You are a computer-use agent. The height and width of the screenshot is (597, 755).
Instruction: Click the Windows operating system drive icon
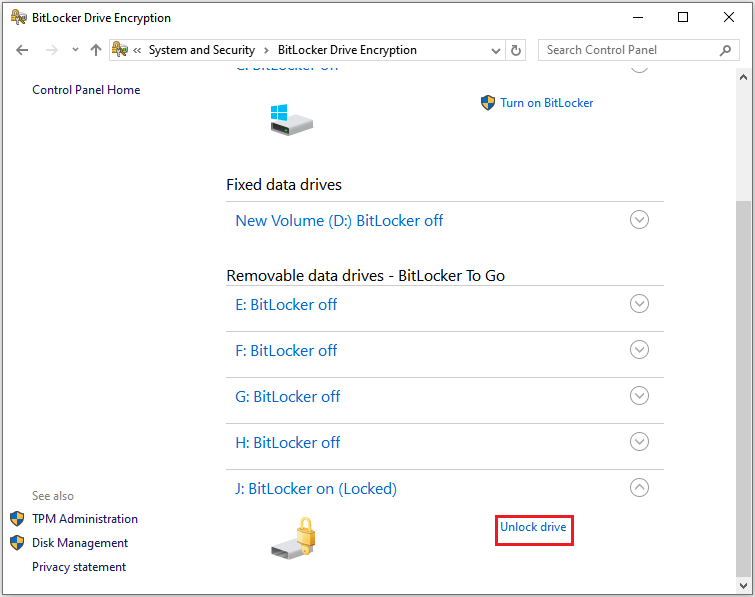pos(291,120)
